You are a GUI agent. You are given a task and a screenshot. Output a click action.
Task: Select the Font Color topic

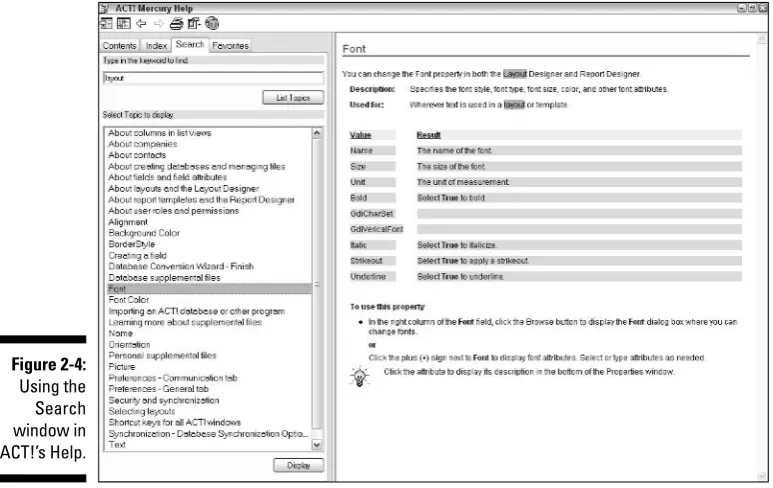coord(129,300)
